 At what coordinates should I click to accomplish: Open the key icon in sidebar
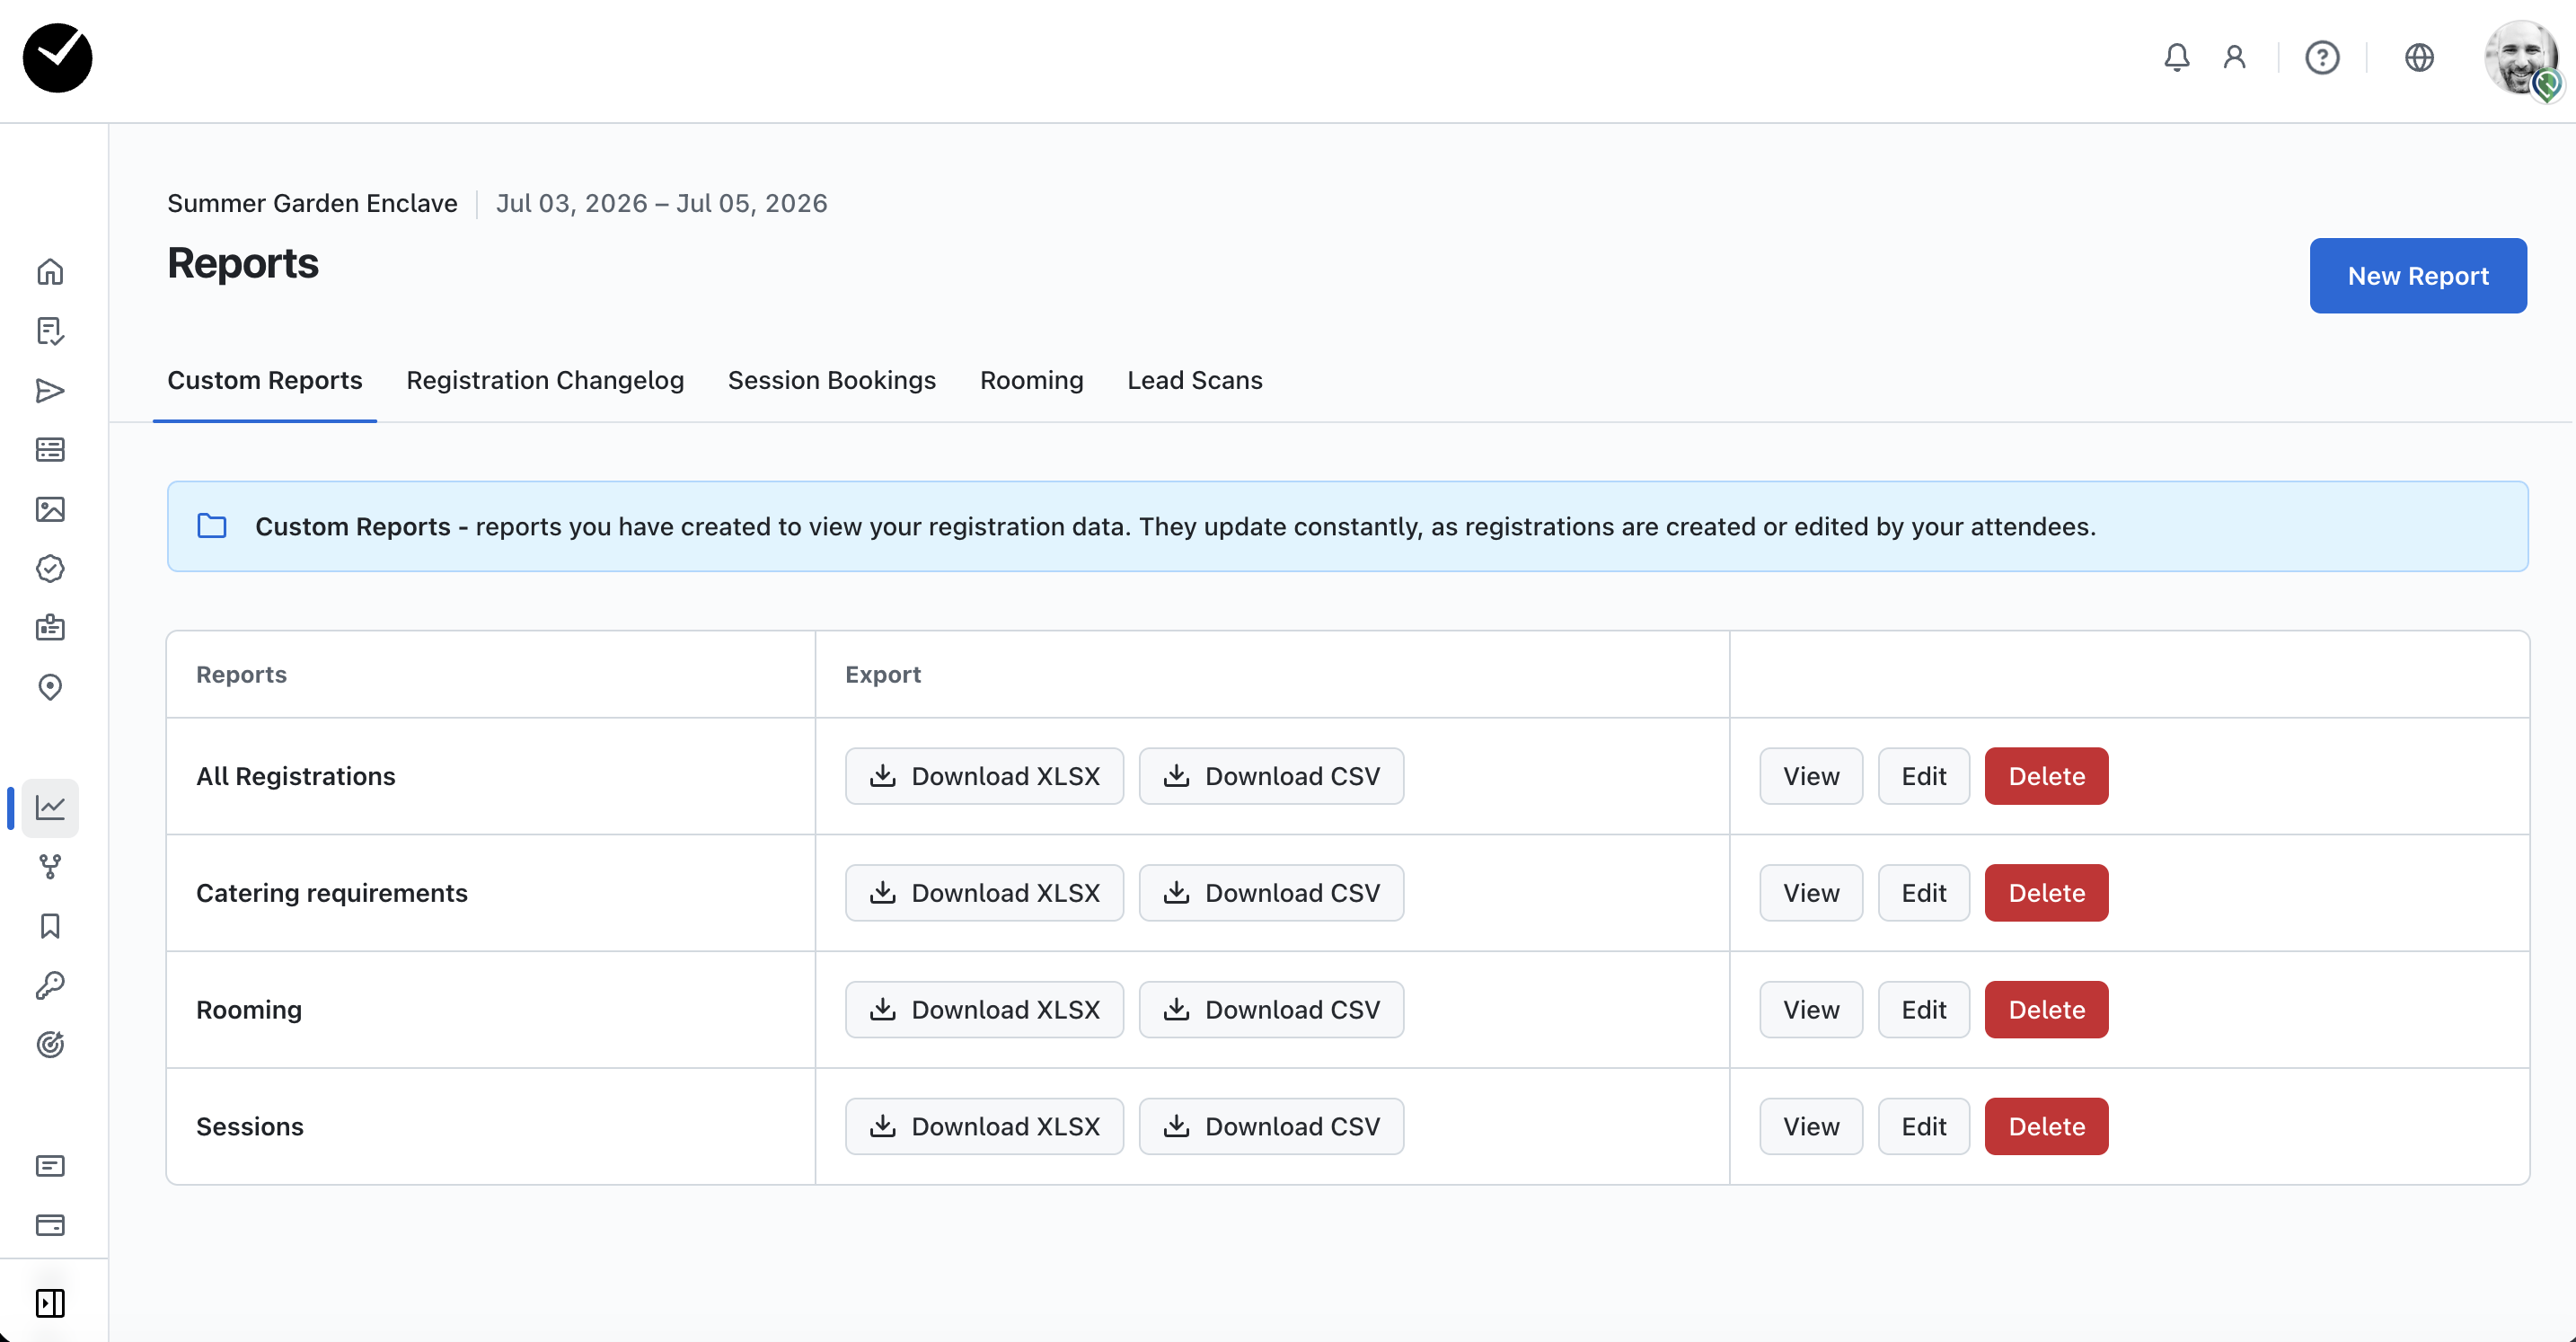click(x=50, y=985)
